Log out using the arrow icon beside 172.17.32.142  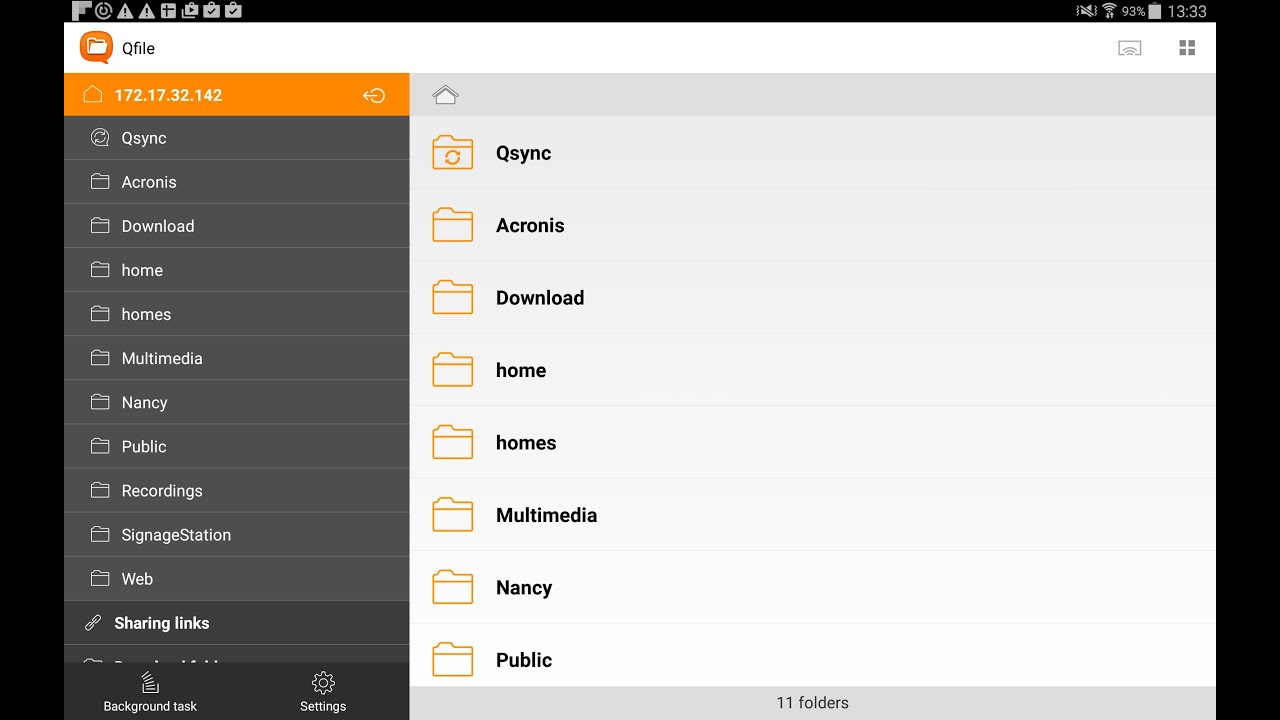point(374,95)
